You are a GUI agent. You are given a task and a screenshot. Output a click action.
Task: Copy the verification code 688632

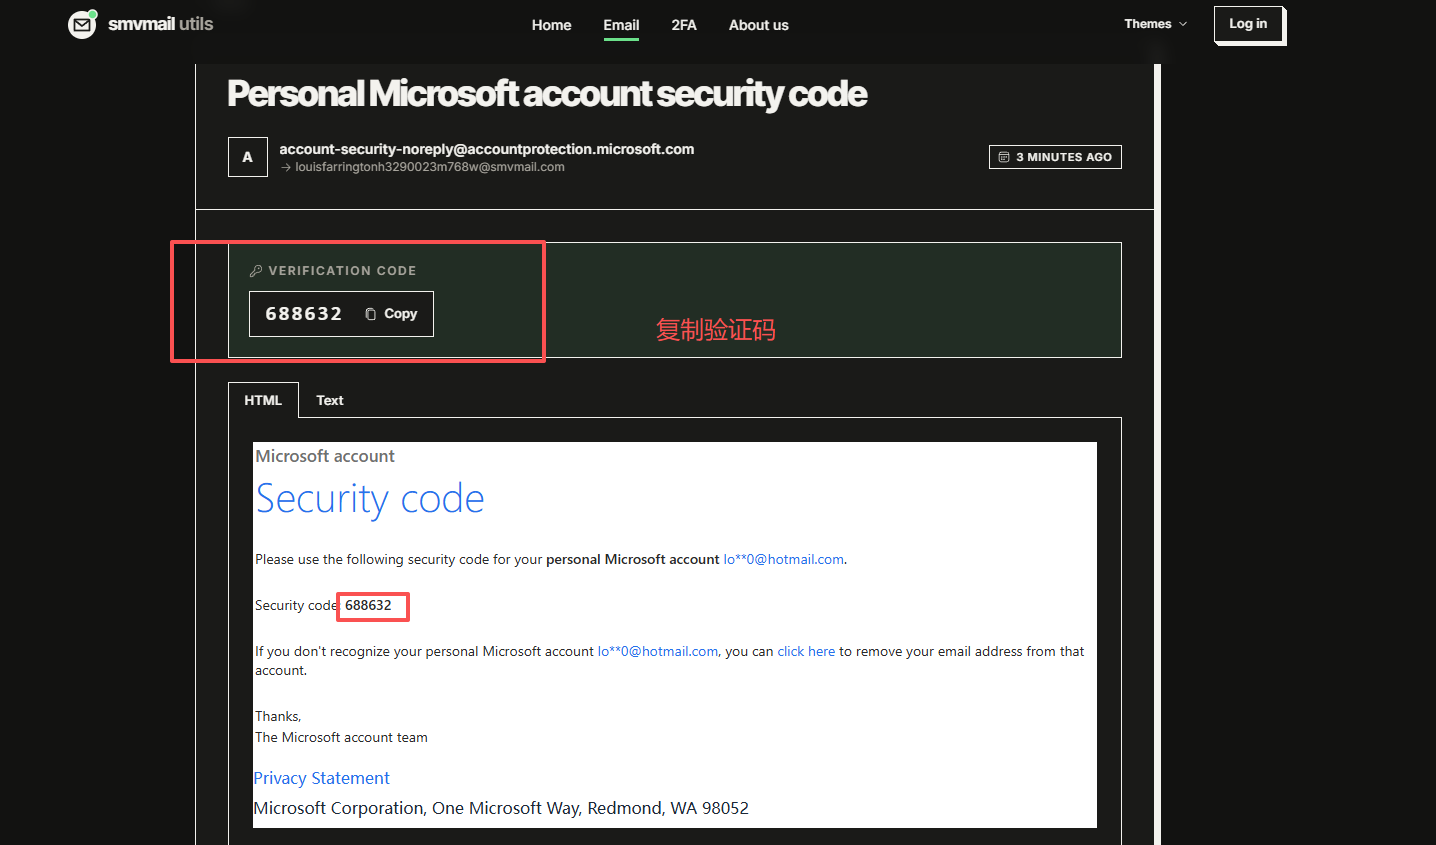coord(391,314)
